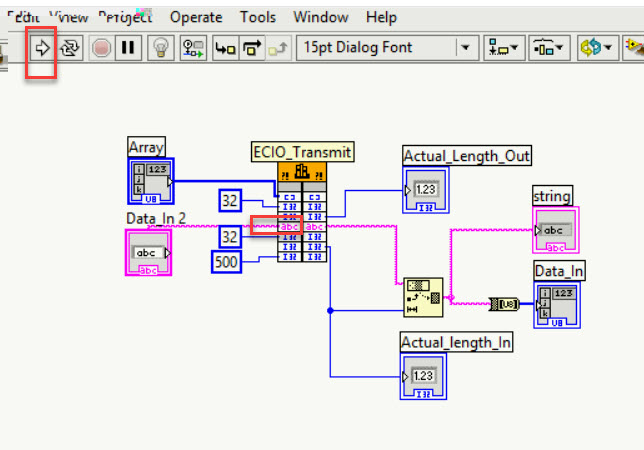Click the Step Into button
Image resolution: width=644 pixels, height=450 pixels.
[x=225, y=48]
